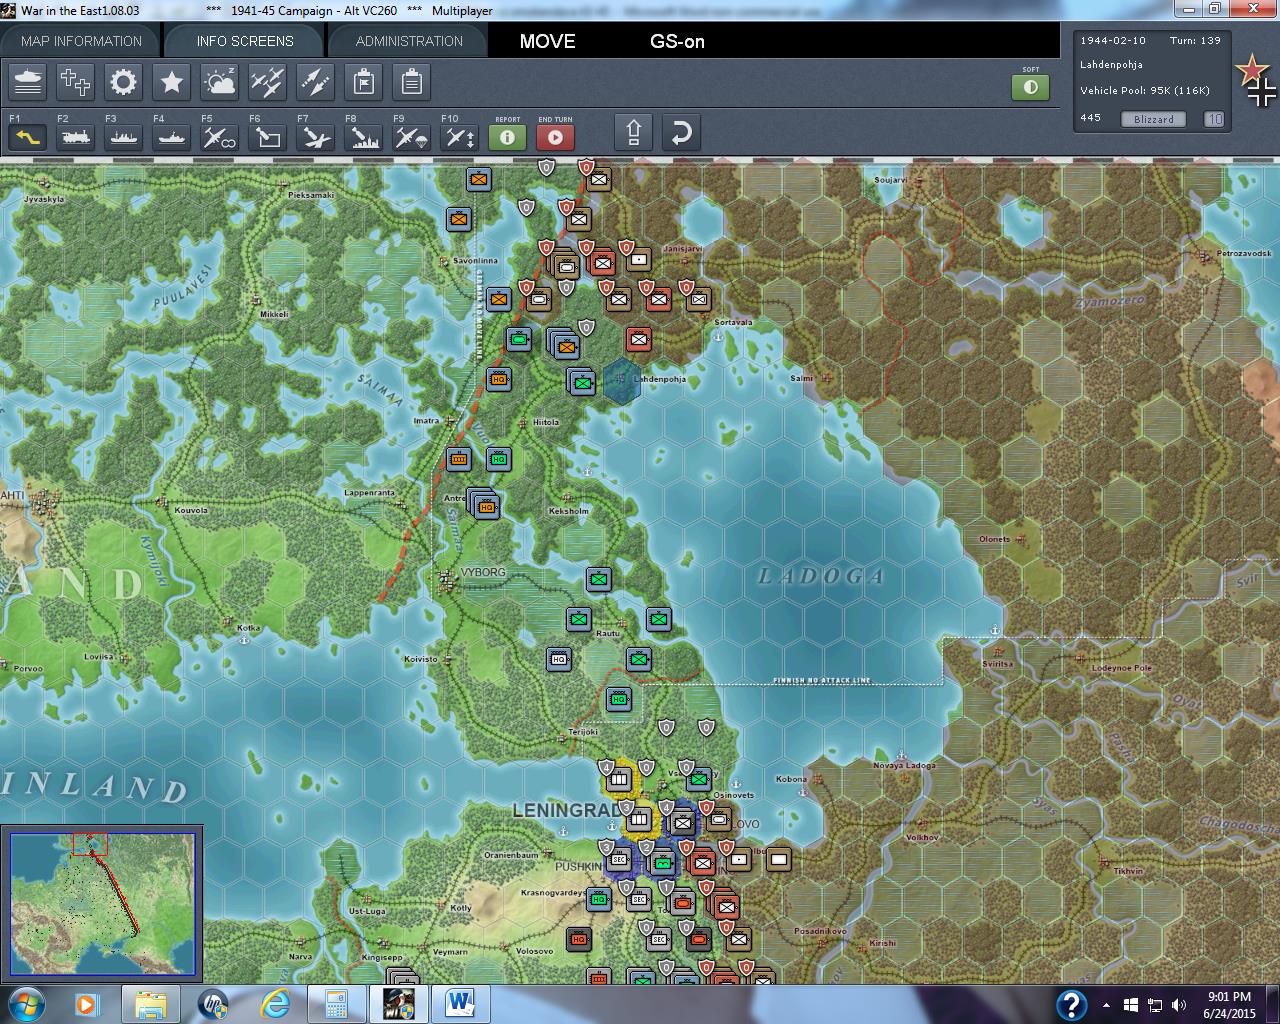The width and height of the screenshot is (1280, 1024).
Task: Click the 10 value box beside Blizzard
Action: click(1214, 119)
